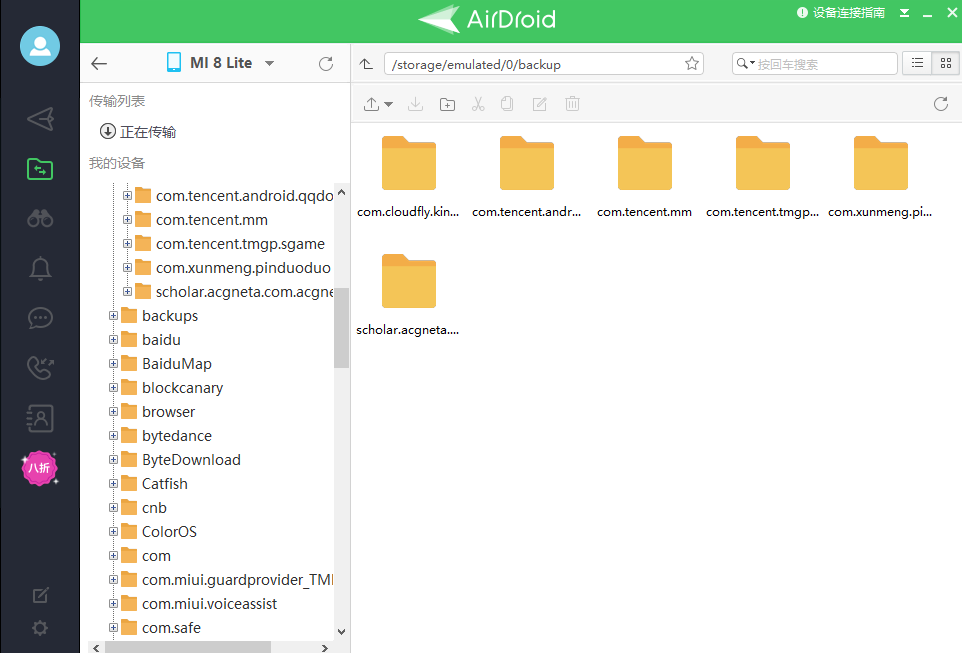Open settings gear in sidebar
The height and width of the screenshot is (653, 962).
(x=40, y=628)
